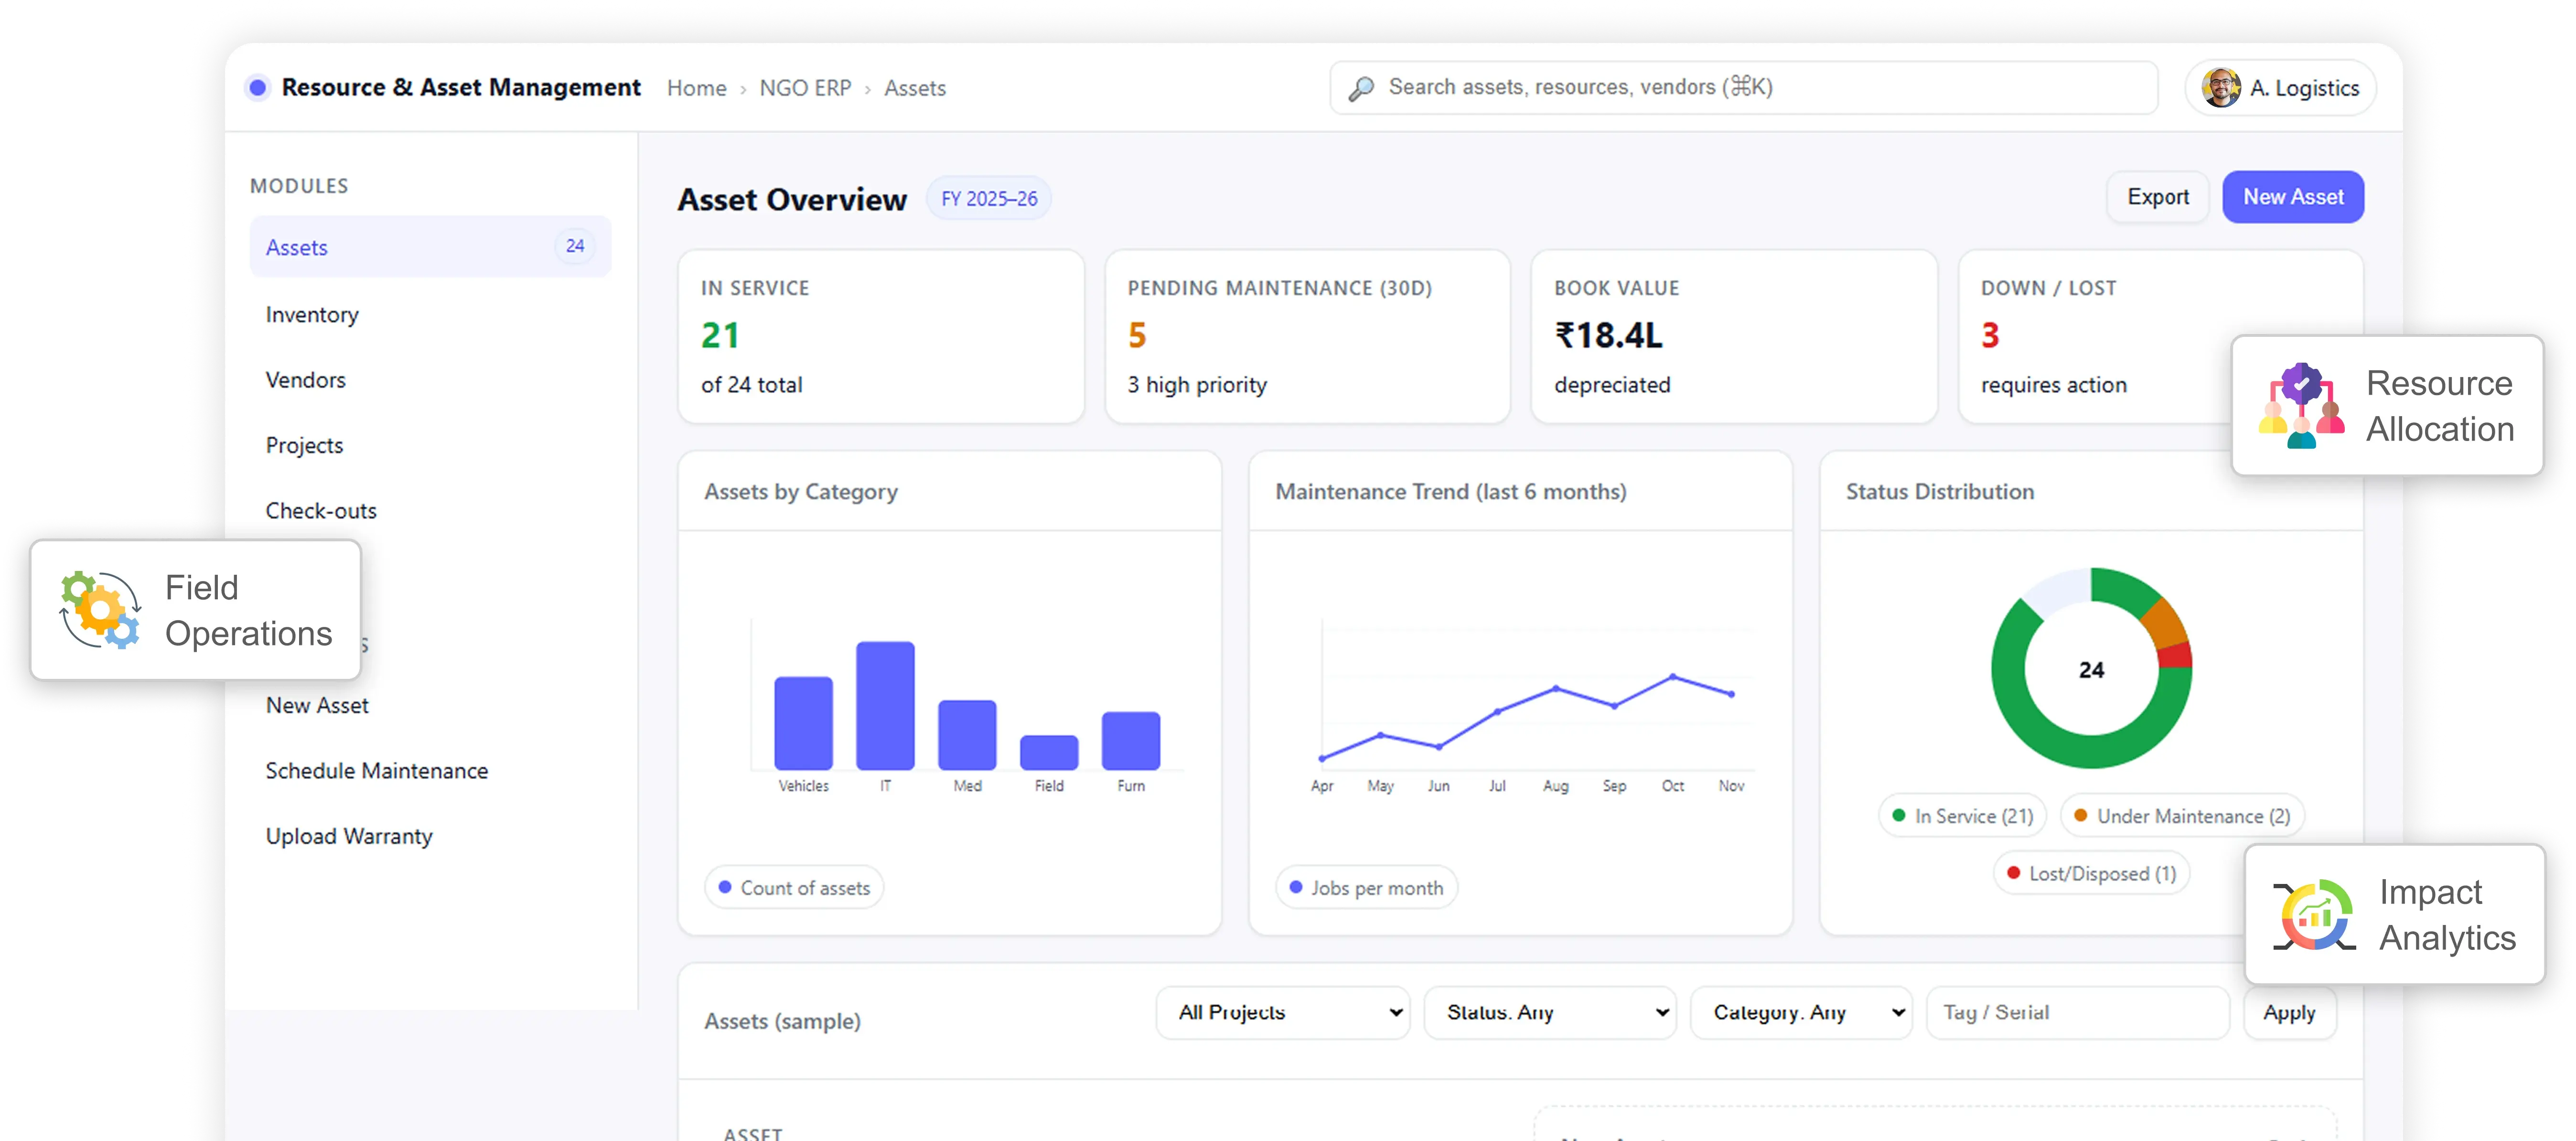2576x1141 pixels.
Task: Click the purple logo dot beside Resource & Asset Management
Action: (258, 88)
